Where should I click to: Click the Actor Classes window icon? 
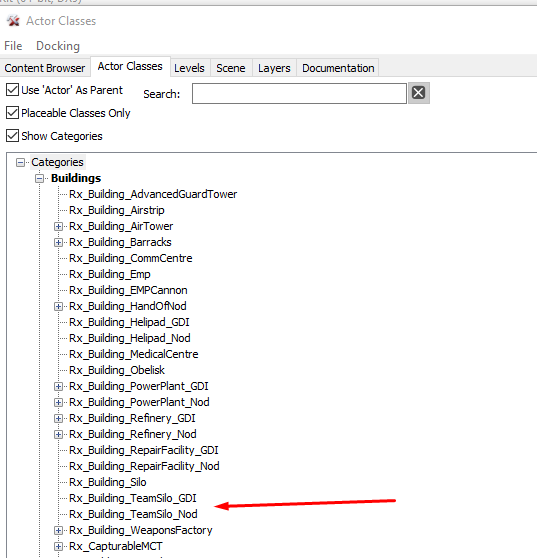pyautogui.click(x=14, y=21)
